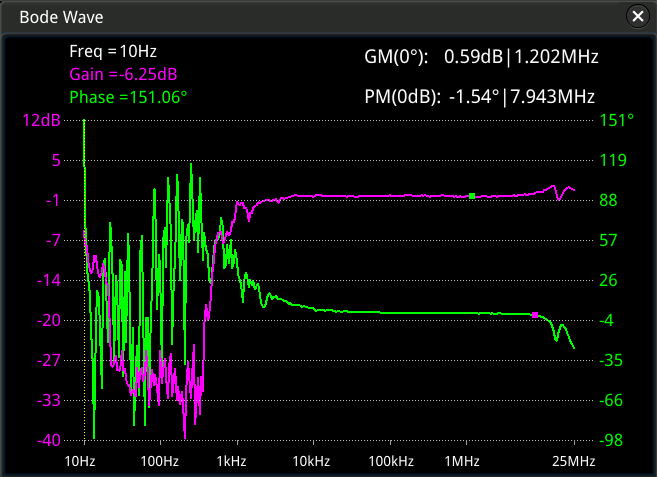657x477 pixels.
Task: Click the 88 phase axis label
Action: coord(608,200)
